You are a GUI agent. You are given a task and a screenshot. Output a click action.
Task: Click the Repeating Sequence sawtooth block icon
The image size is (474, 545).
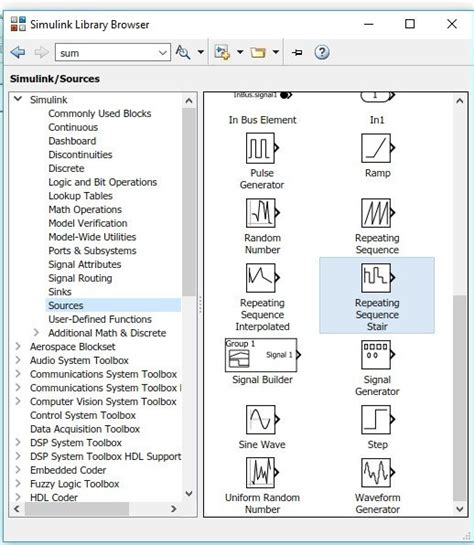378,213
